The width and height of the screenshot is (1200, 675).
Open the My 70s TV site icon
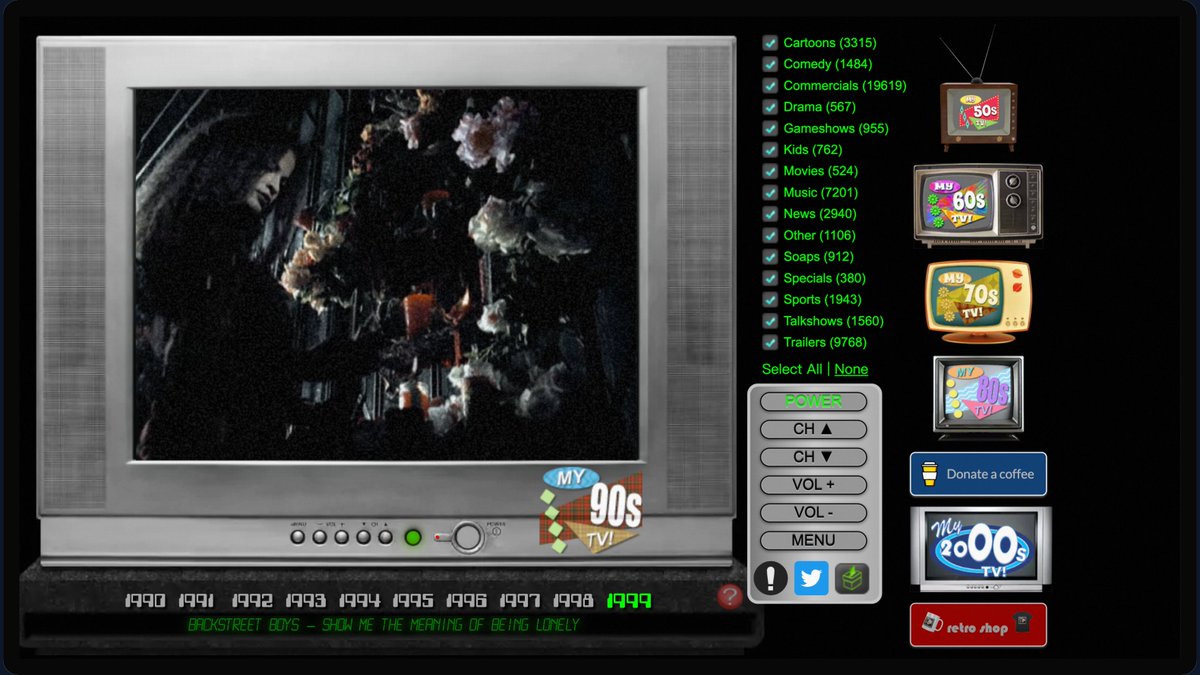point(978,301)
